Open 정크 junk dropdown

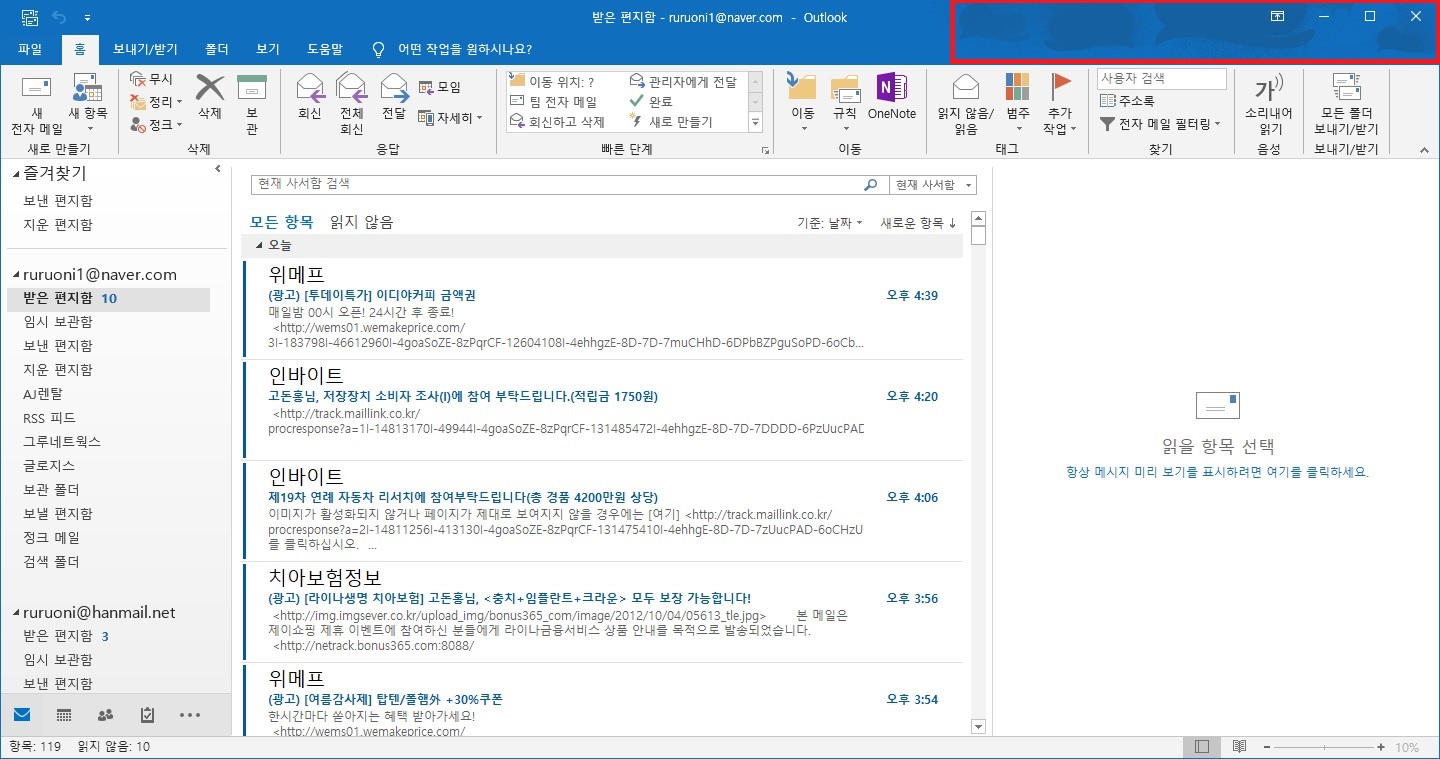click(x=158, y=125)
